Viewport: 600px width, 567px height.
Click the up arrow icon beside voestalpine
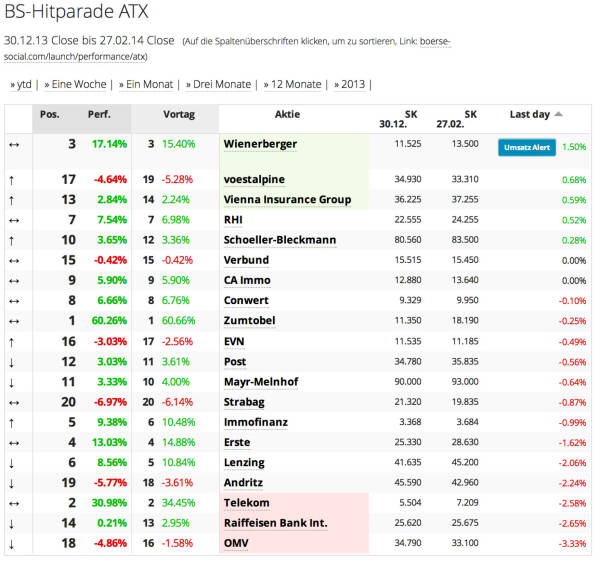pyautogui.click(x=11, y=179)
